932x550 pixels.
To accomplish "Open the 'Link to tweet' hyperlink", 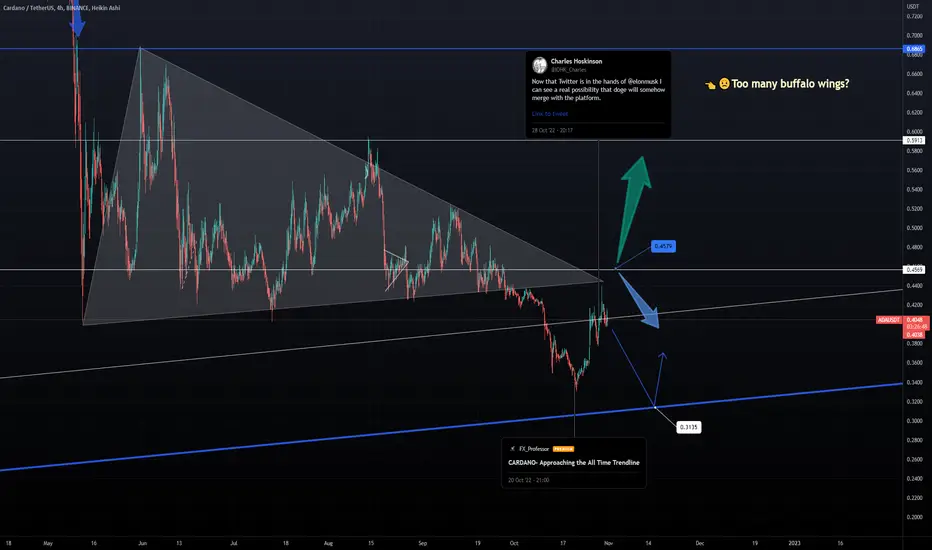I will [550, 114].
